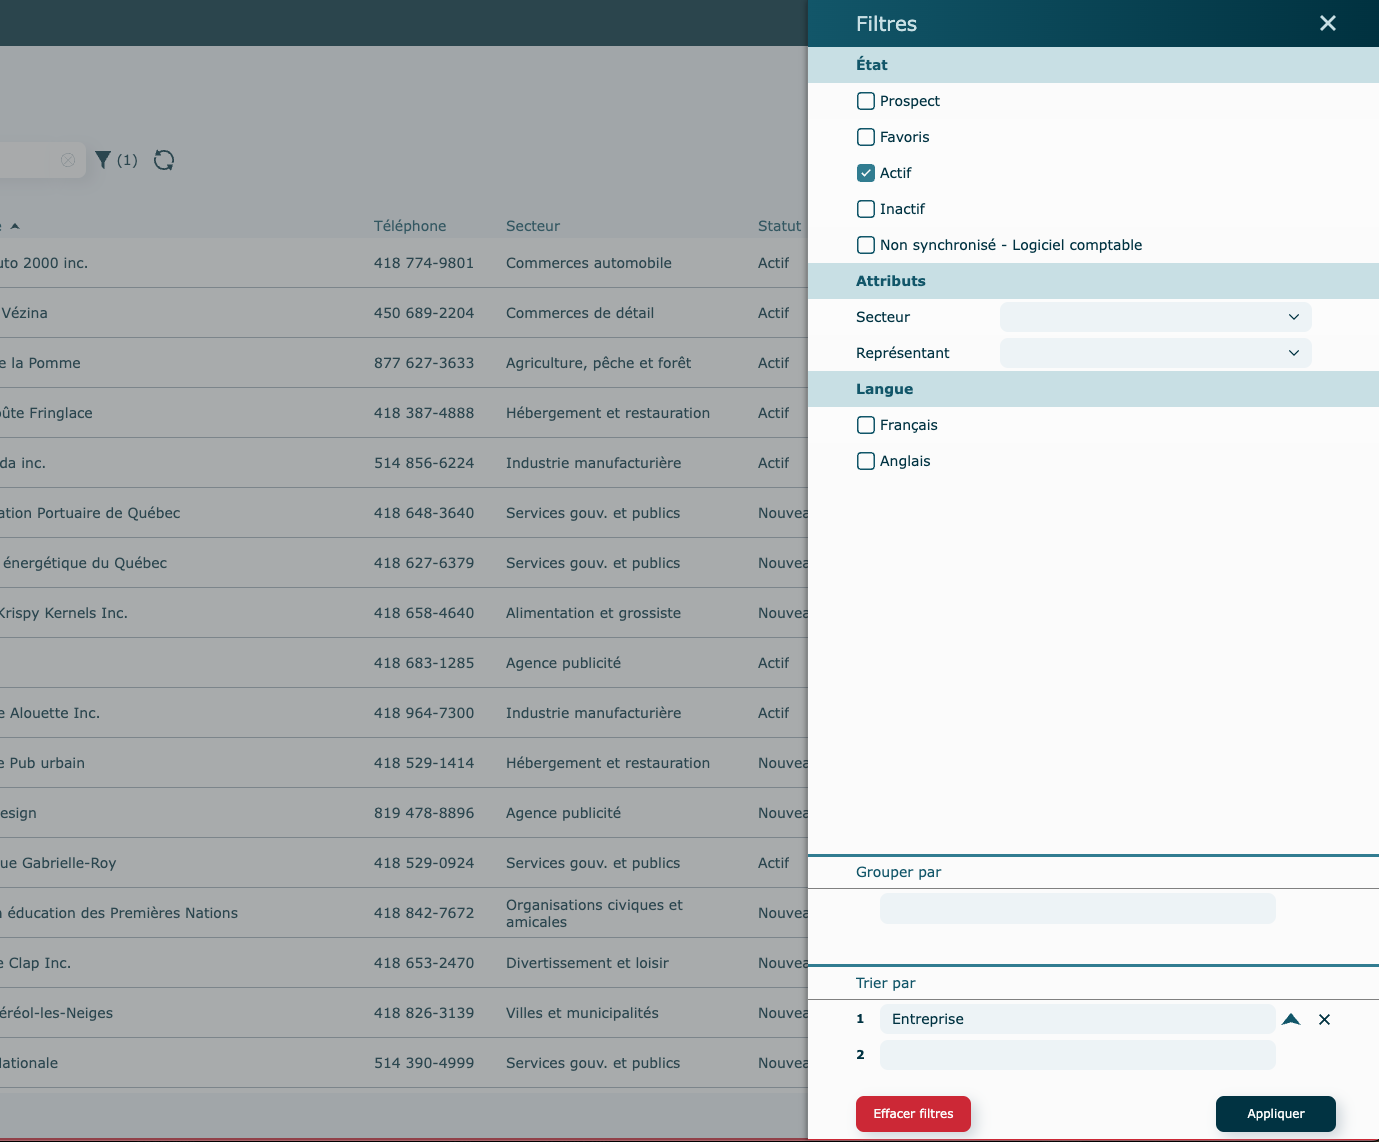Image resolution: width=1379 pixels, height=1142 pixels.
Task: Open the Secteur dropdown
Action: click(1155, 317)
